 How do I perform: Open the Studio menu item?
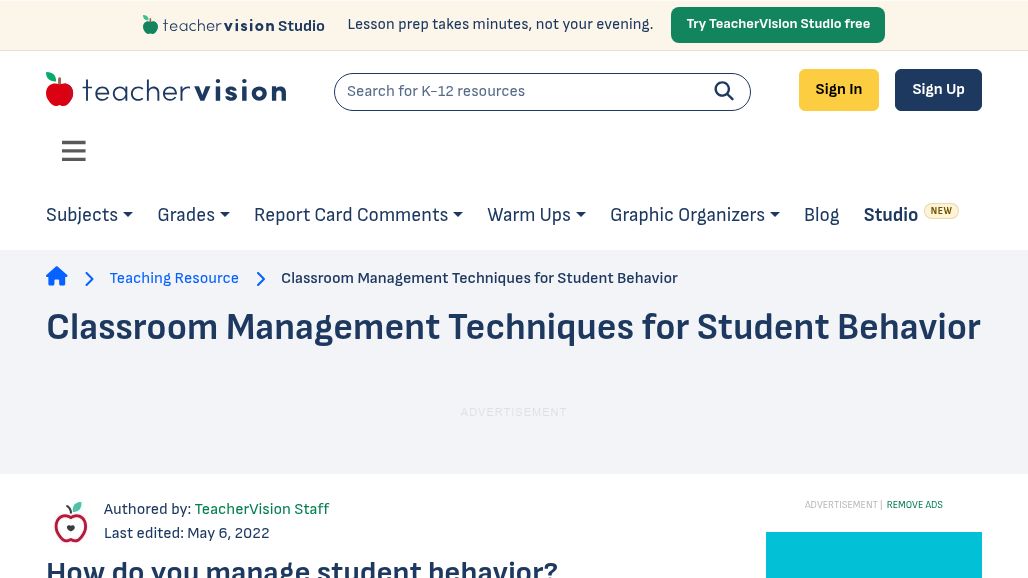point(890,215)
